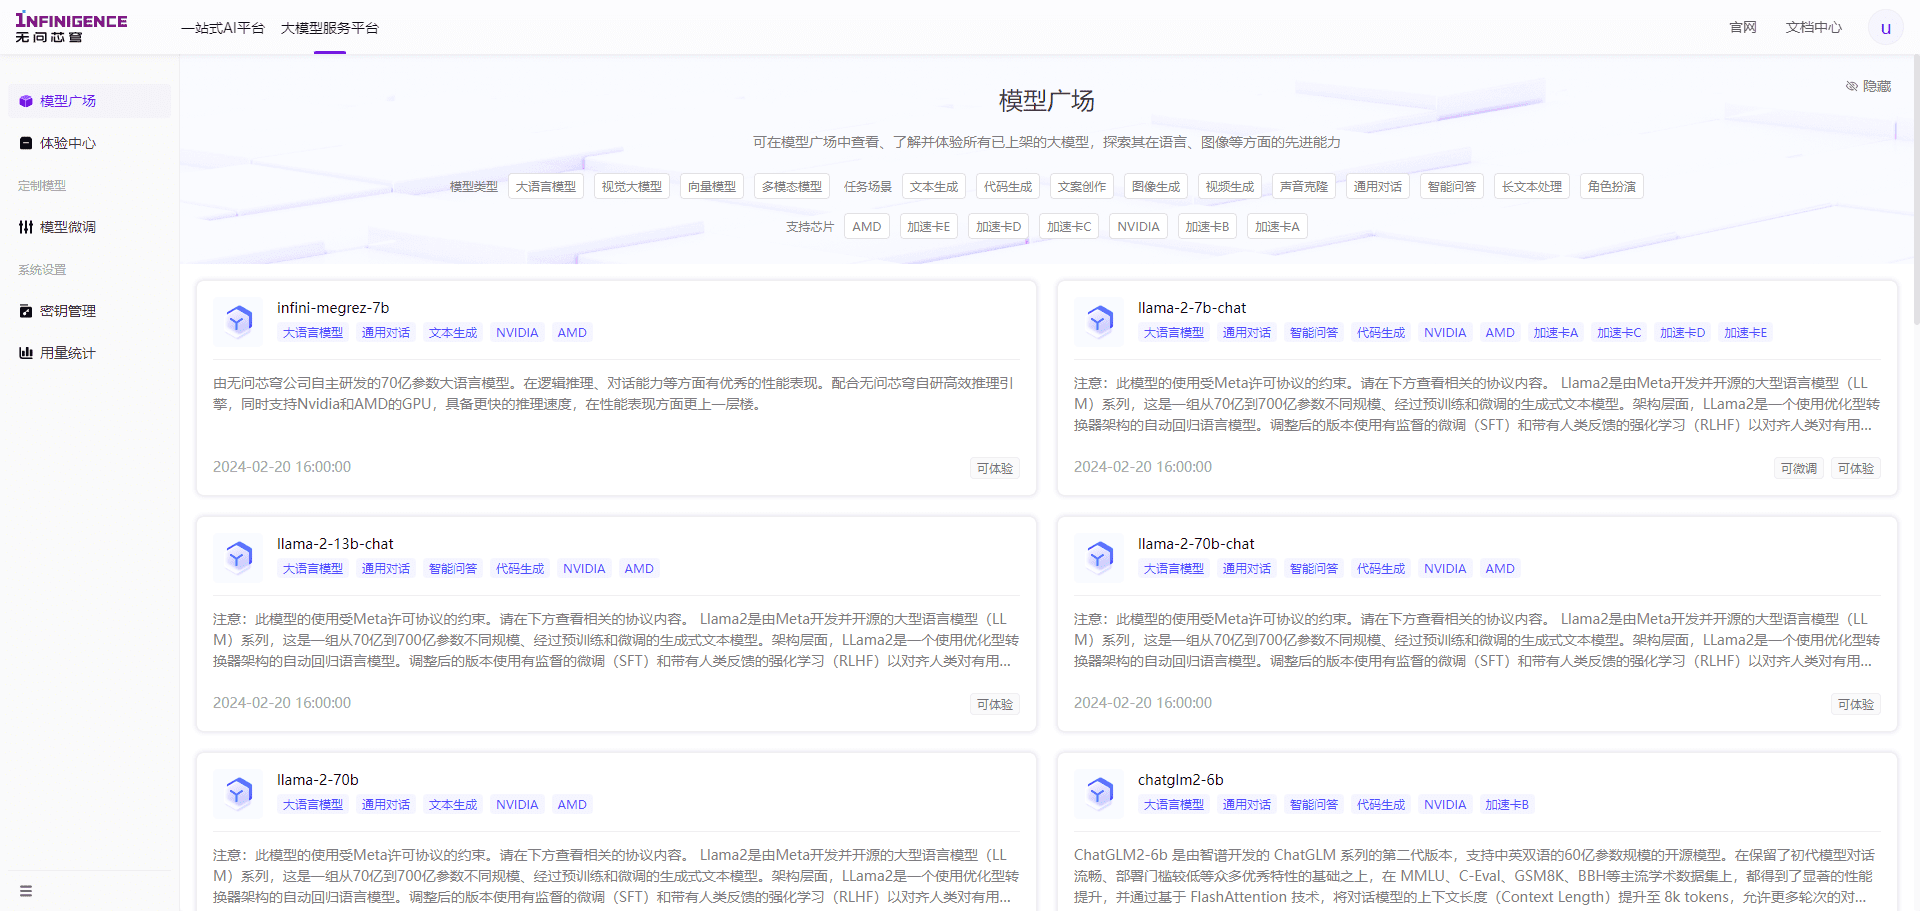Open llama-2-70b model title
The width and height of the screenshot is (1920, 911).
318,780
